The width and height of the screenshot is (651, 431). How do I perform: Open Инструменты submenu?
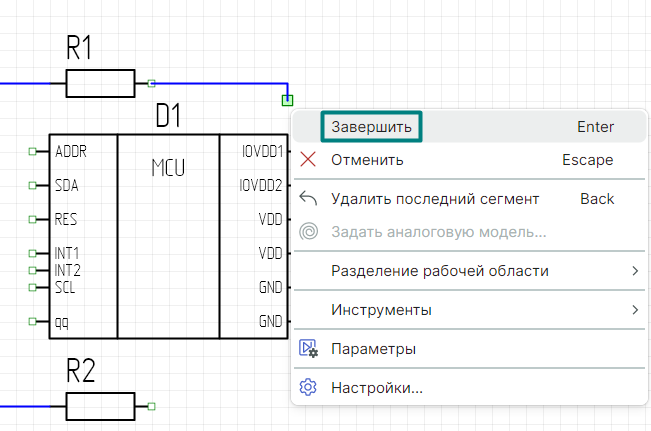[x=381, y=310]
